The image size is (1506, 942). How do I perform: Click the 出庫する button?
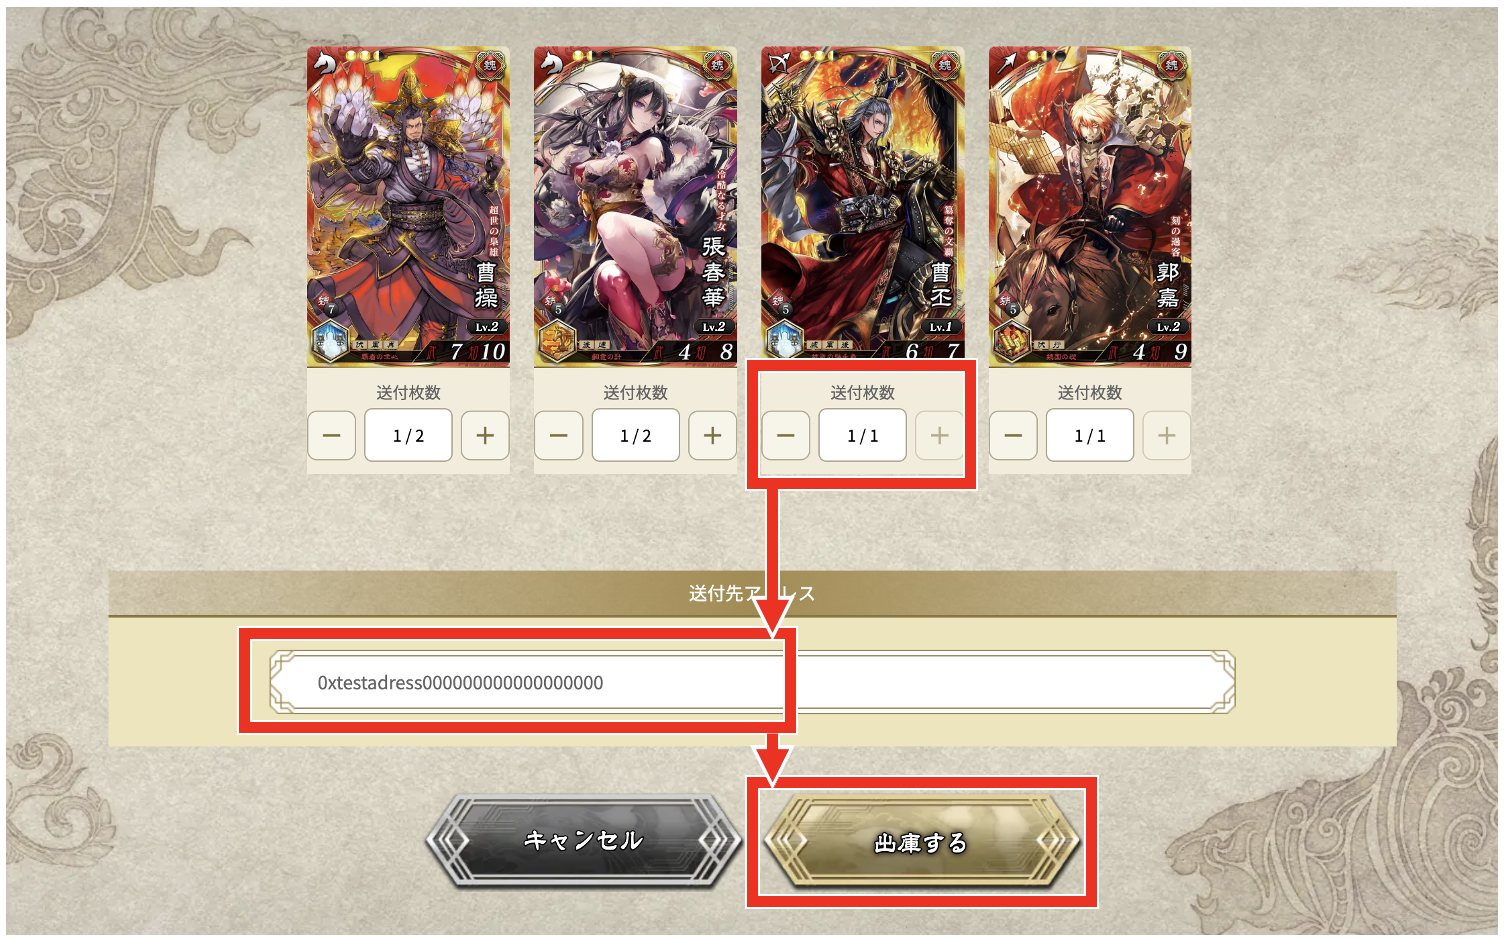click(x=921, y=842)
